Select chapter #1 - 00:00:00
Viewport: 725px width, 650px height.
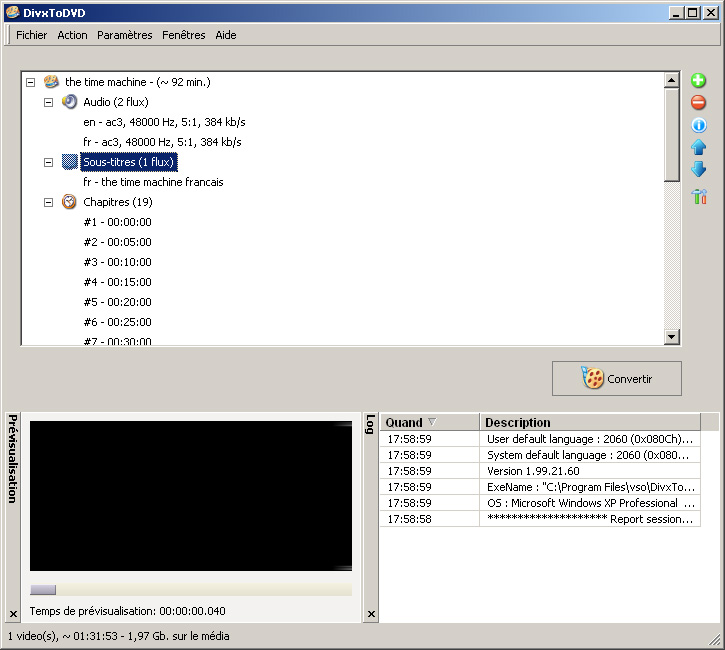[117, 222]
